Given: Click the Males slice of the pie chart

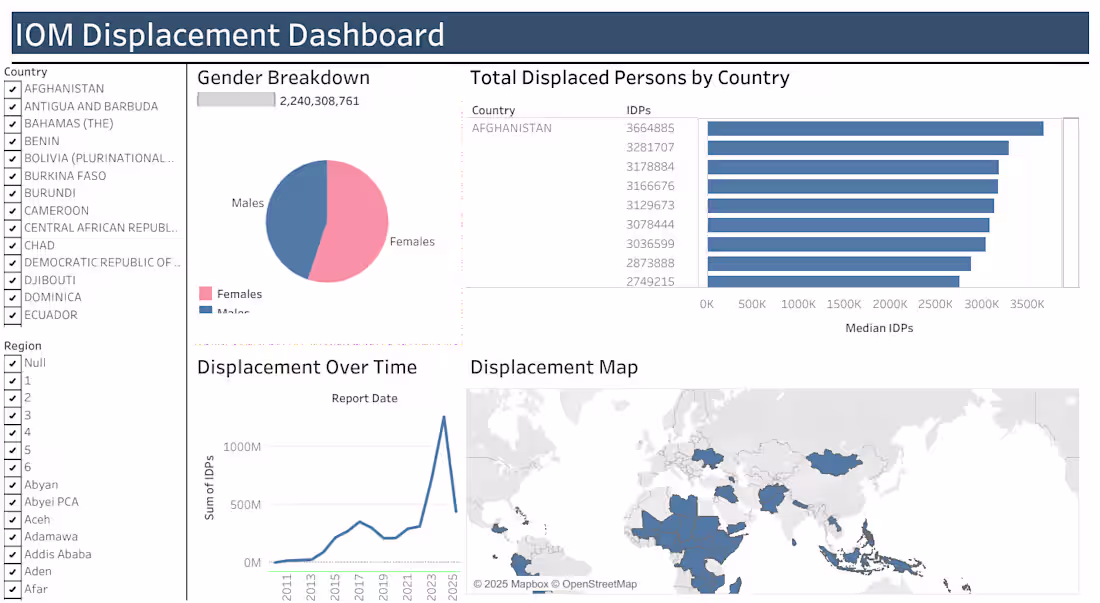Looking at the screenshot, I should pyautogui.click(x=295, y=220).
